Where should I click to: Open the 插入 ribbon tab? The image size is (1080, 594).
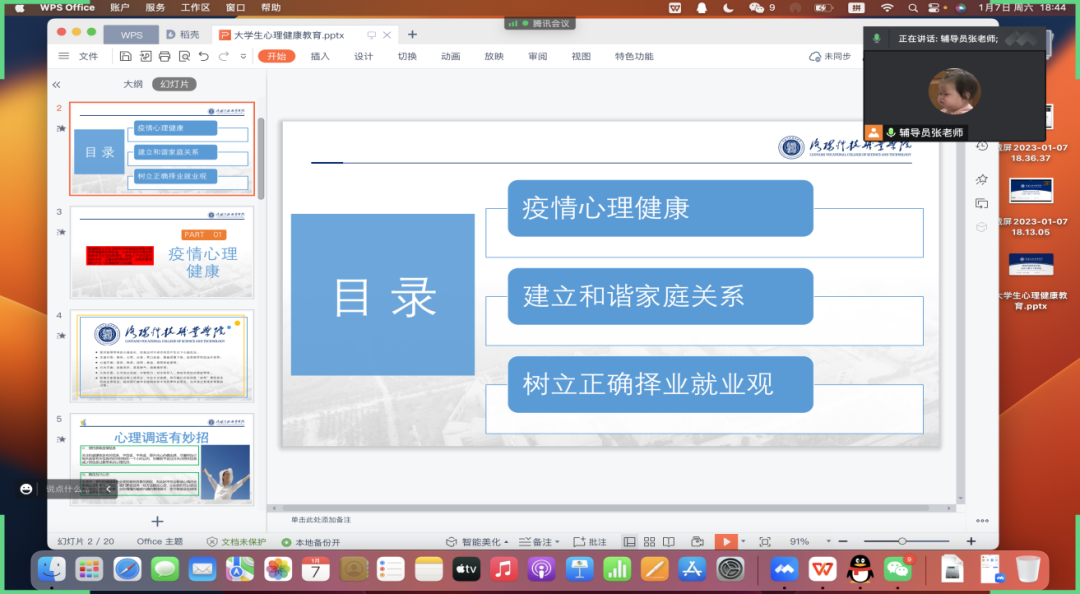(x=320, y=57)
